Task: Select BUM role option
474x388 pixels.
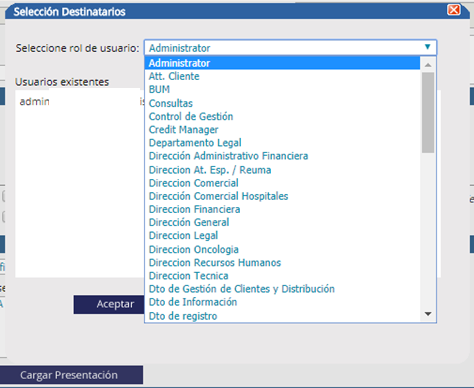Action: tap(283, 90)
